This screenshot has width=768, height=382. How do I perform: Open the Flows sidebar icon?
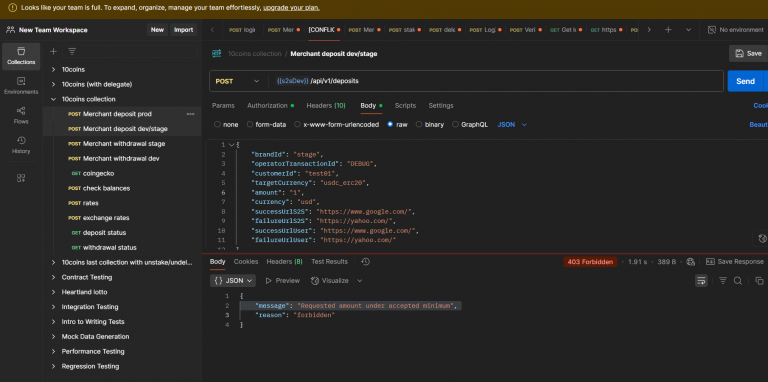click(x=21, y=116)
